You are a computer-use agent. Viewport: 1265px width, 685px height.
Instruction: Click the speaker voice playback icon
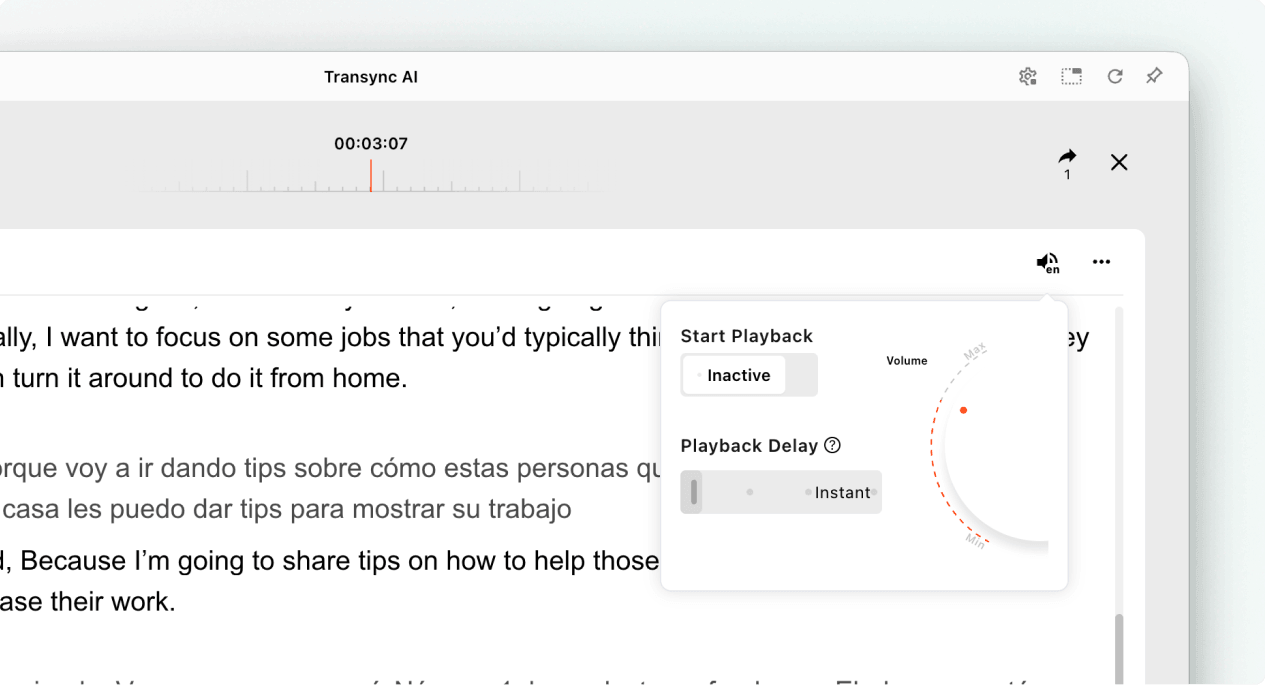[1047, 263]
